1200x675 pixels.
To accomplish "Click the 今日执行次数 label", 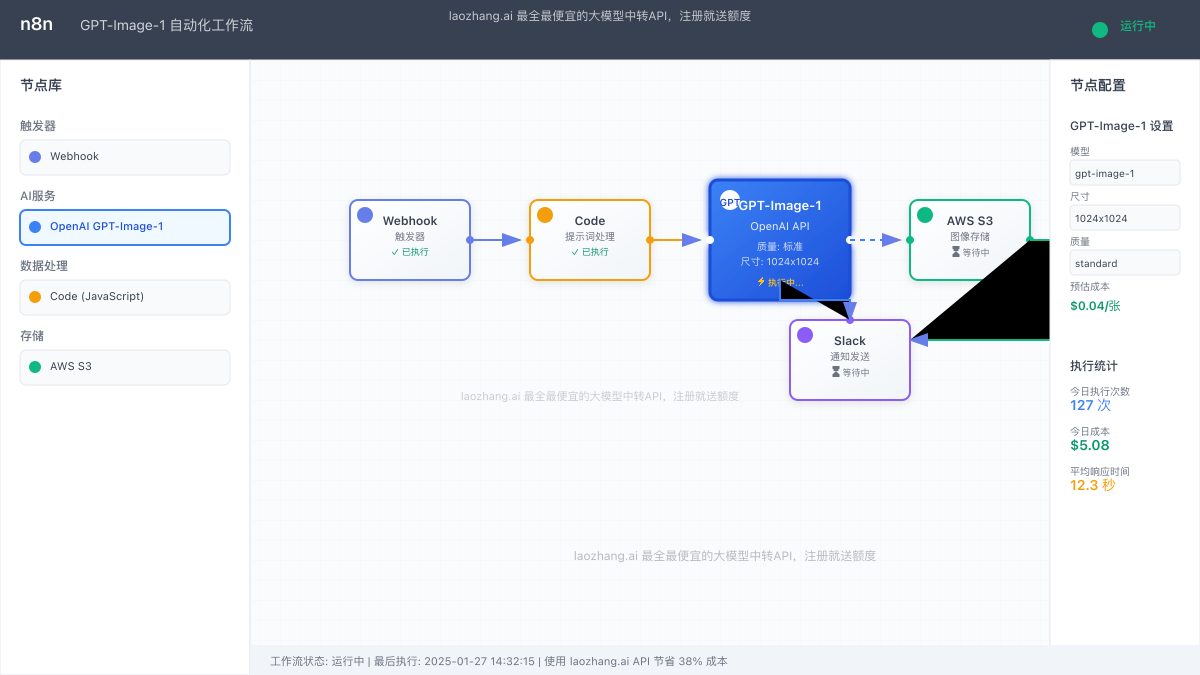I will [1100, 391].
